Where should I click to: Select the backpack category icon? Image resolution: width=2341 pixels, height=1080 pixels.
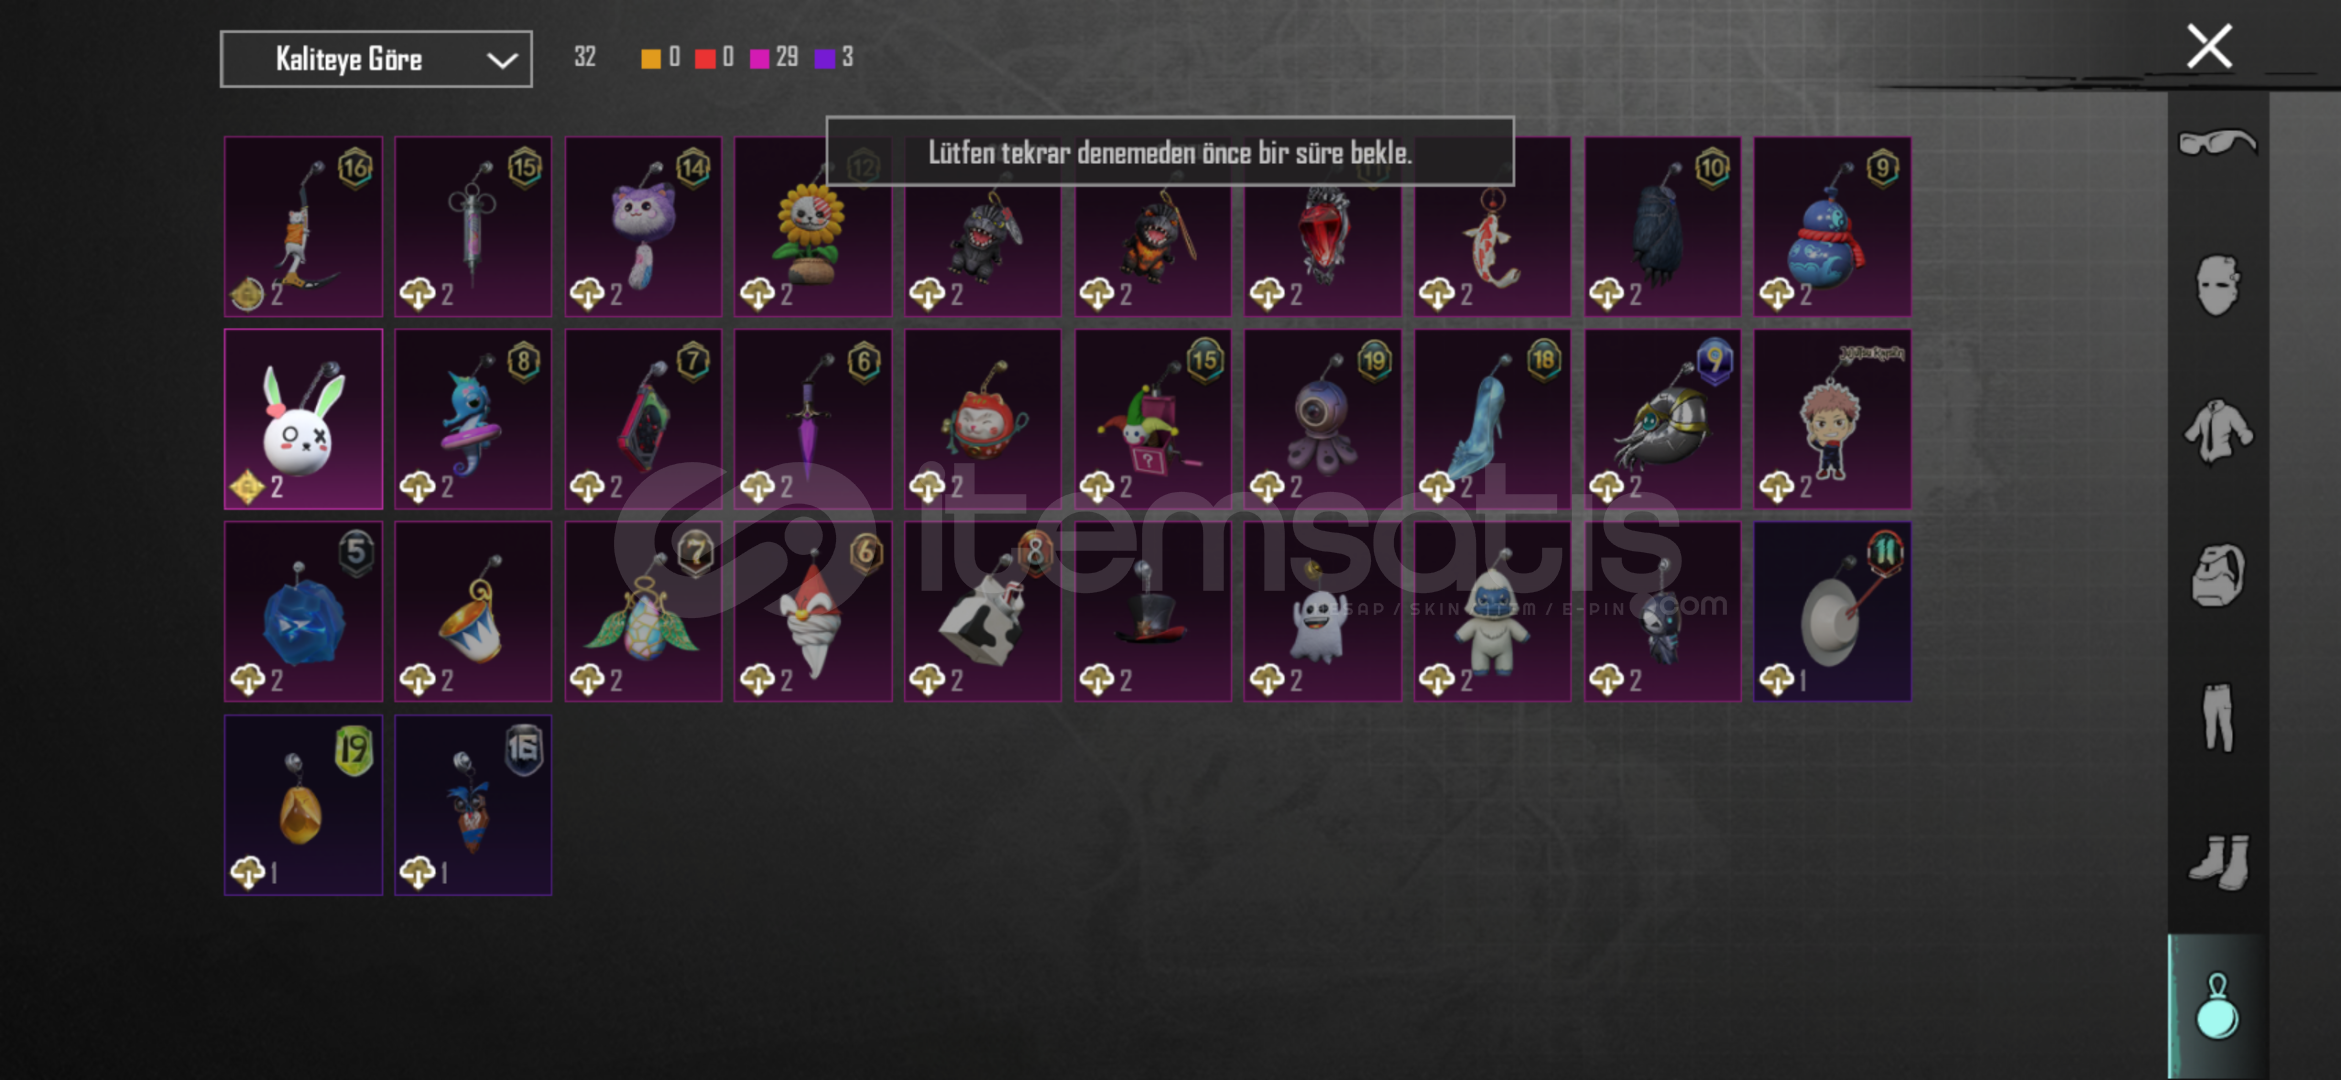(2217, 575)
